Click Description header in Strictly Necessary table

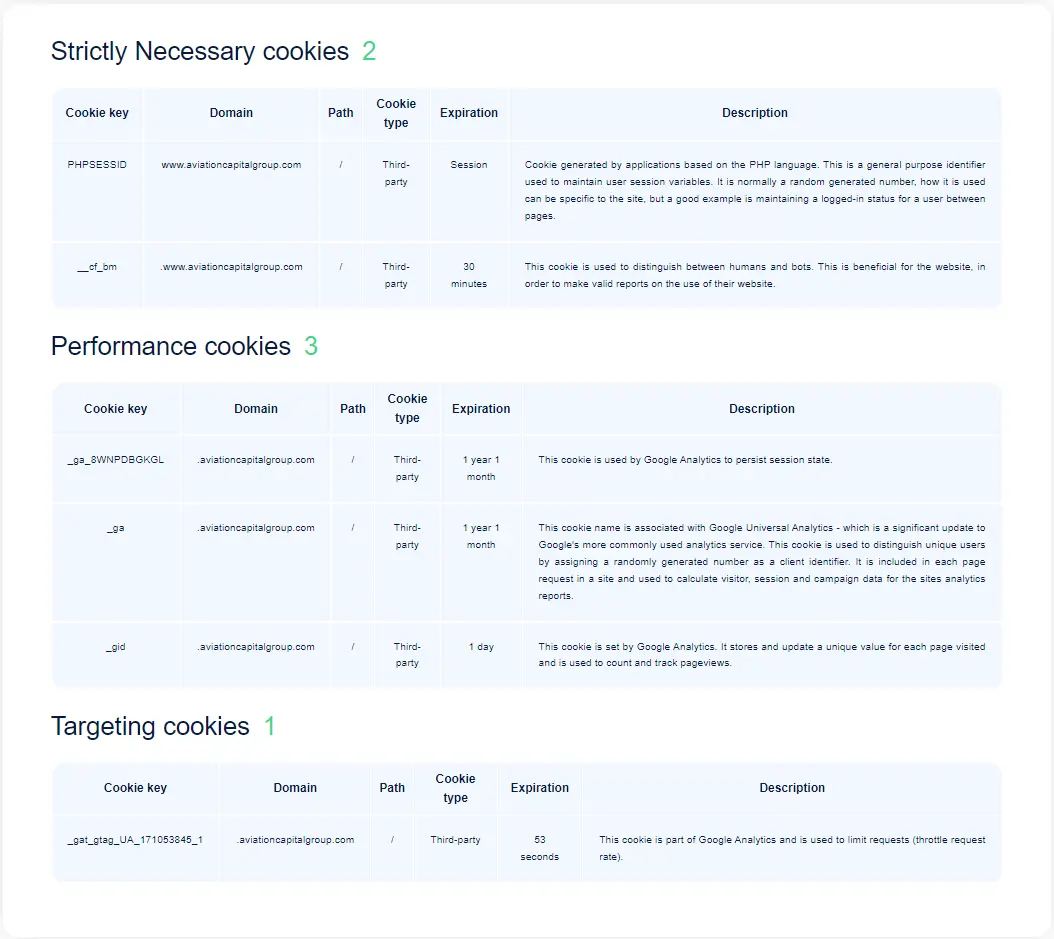755,113
